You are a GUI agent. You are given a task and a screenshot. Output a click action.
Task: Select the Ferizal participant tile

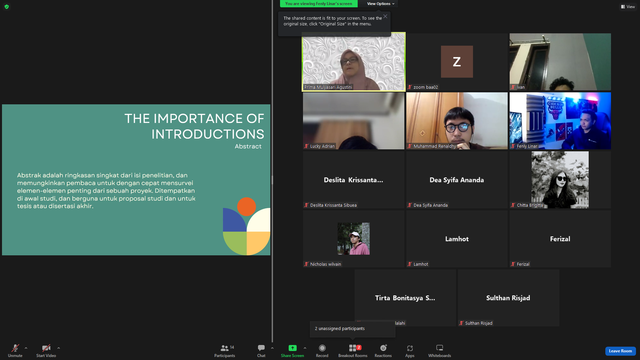point(560,239)
